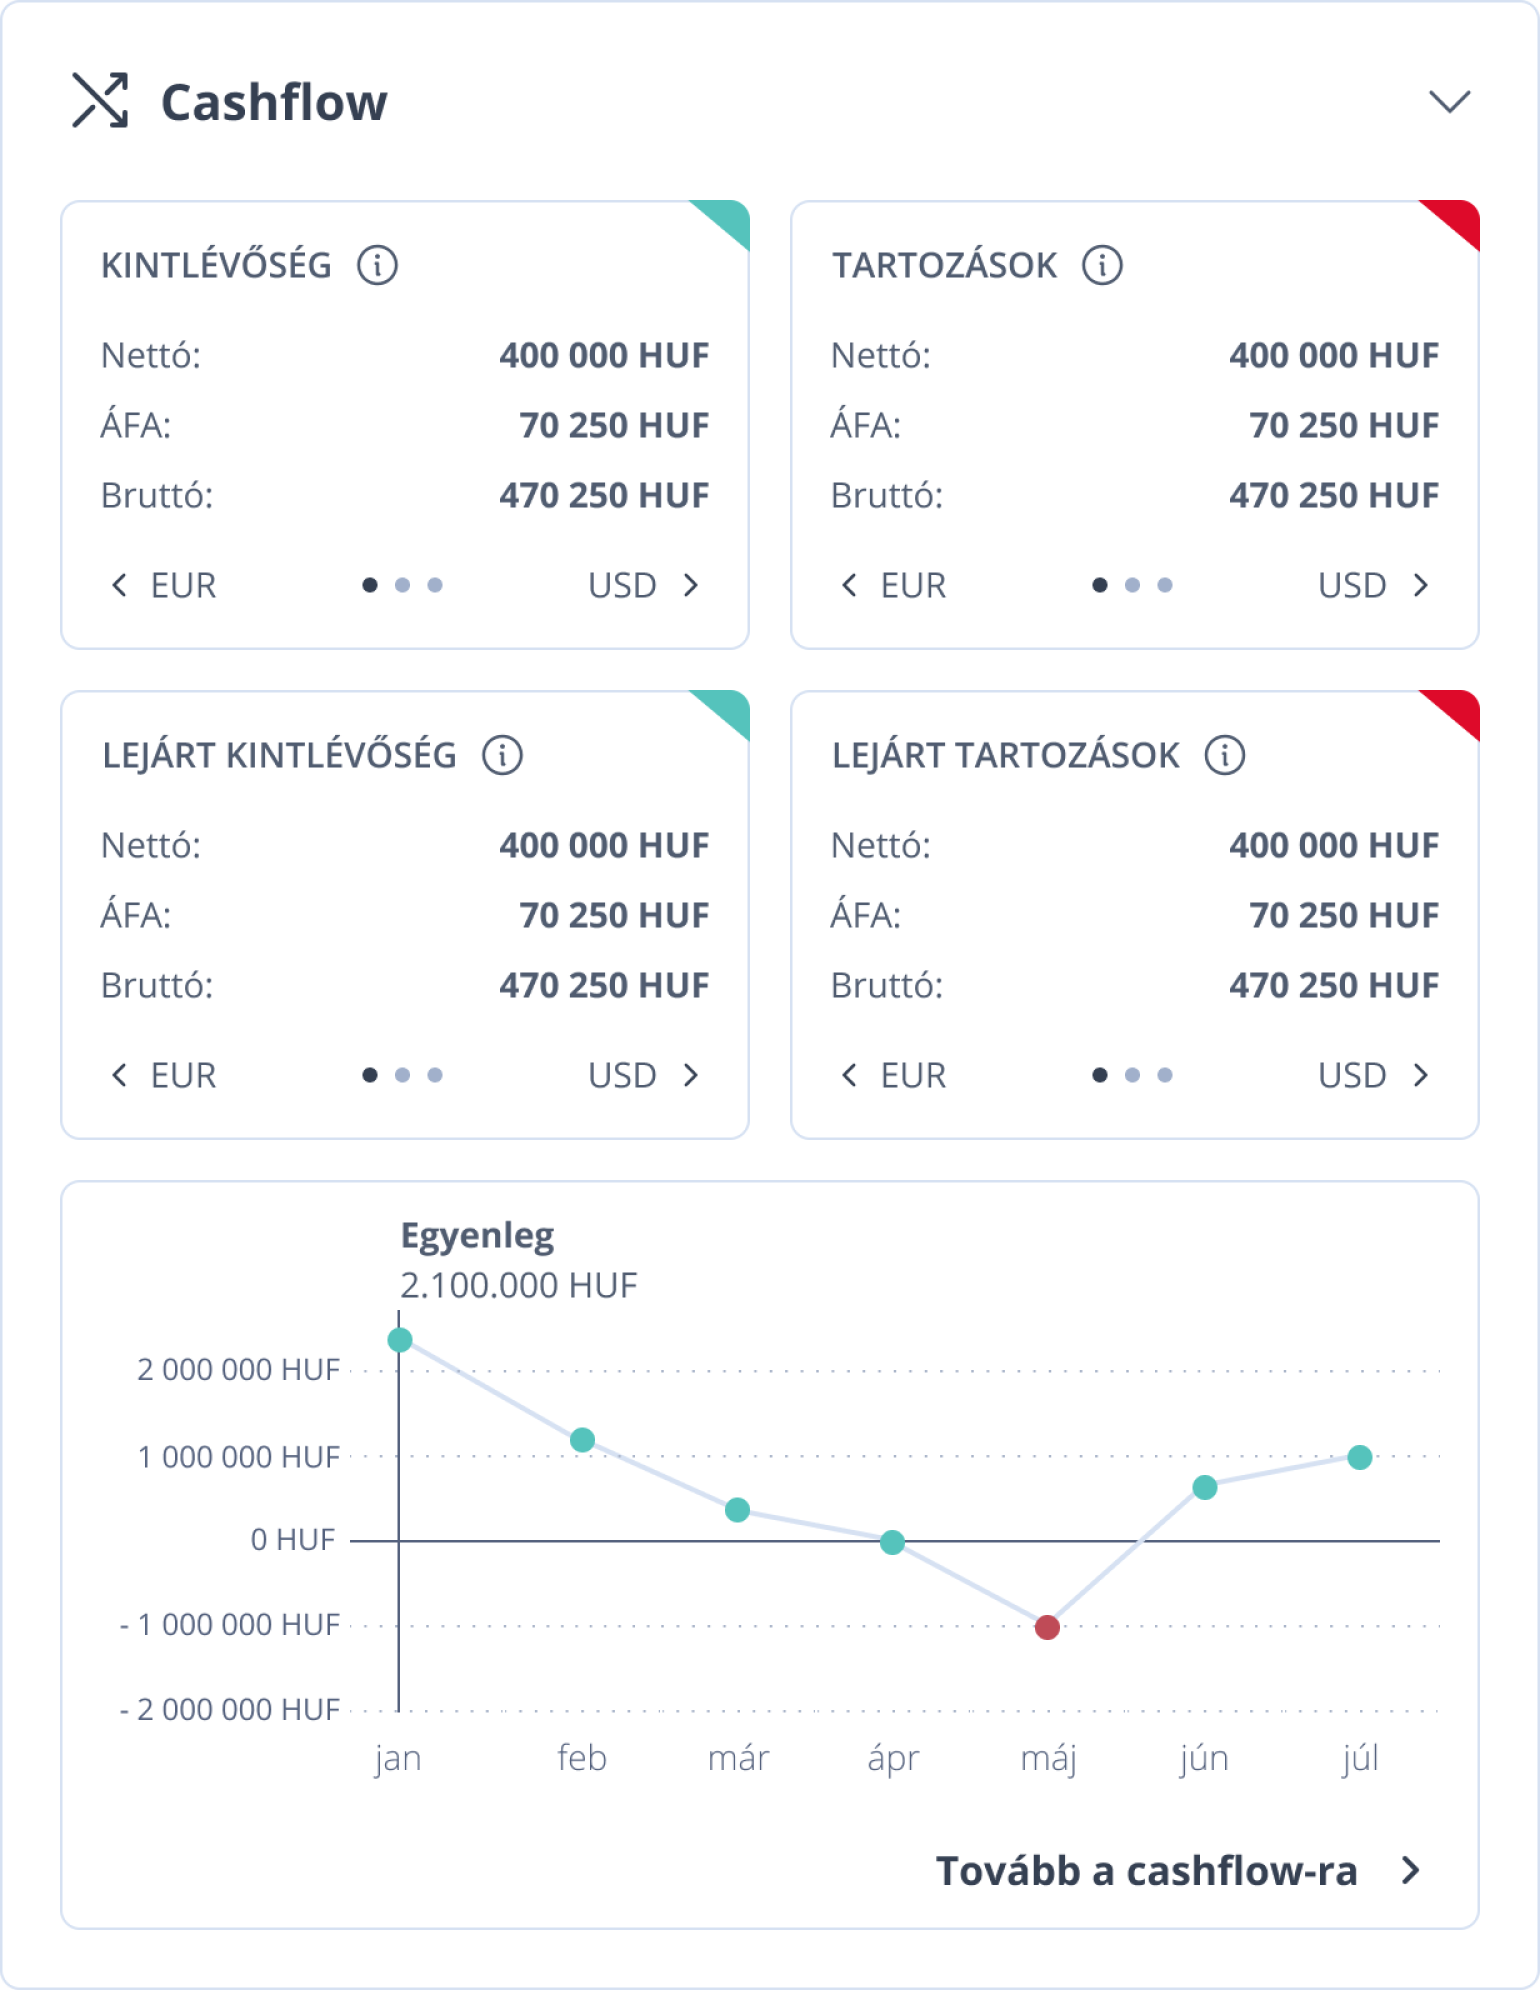Open the Tovább a cashflow-ra link
Screen dimensions: 1540x1990
1147,1871
